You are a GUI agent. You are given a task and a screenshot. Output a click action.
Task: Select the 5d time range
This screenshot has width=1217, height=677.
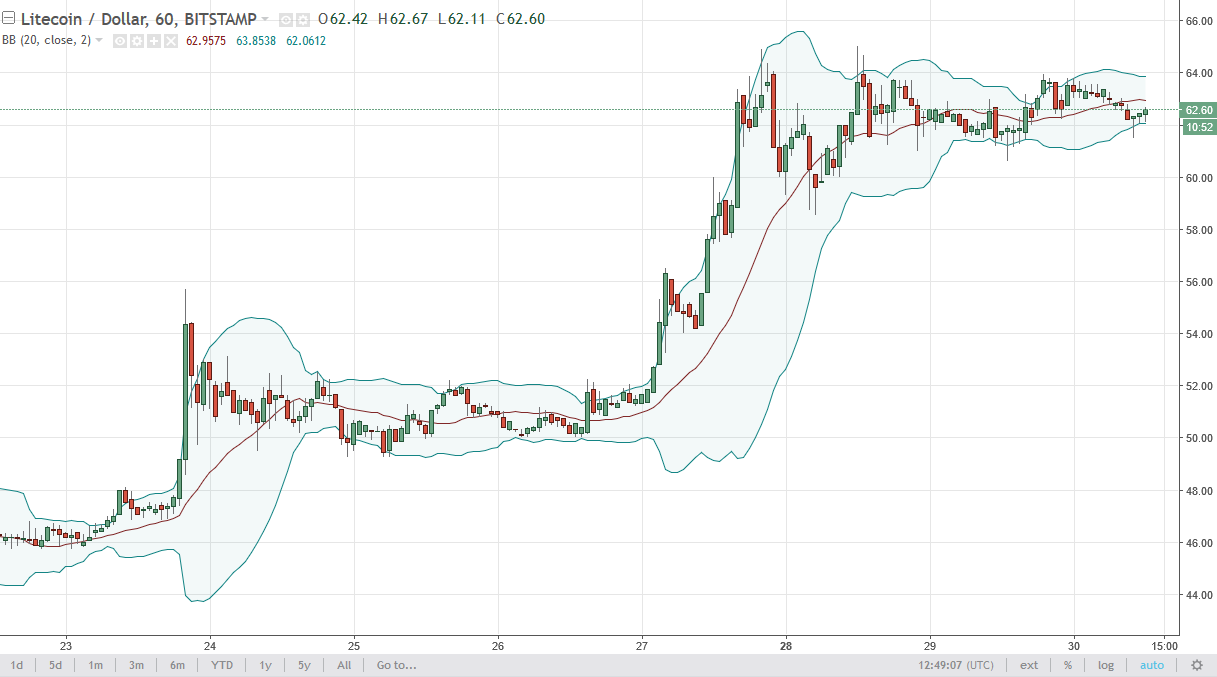tap(56, 665)
